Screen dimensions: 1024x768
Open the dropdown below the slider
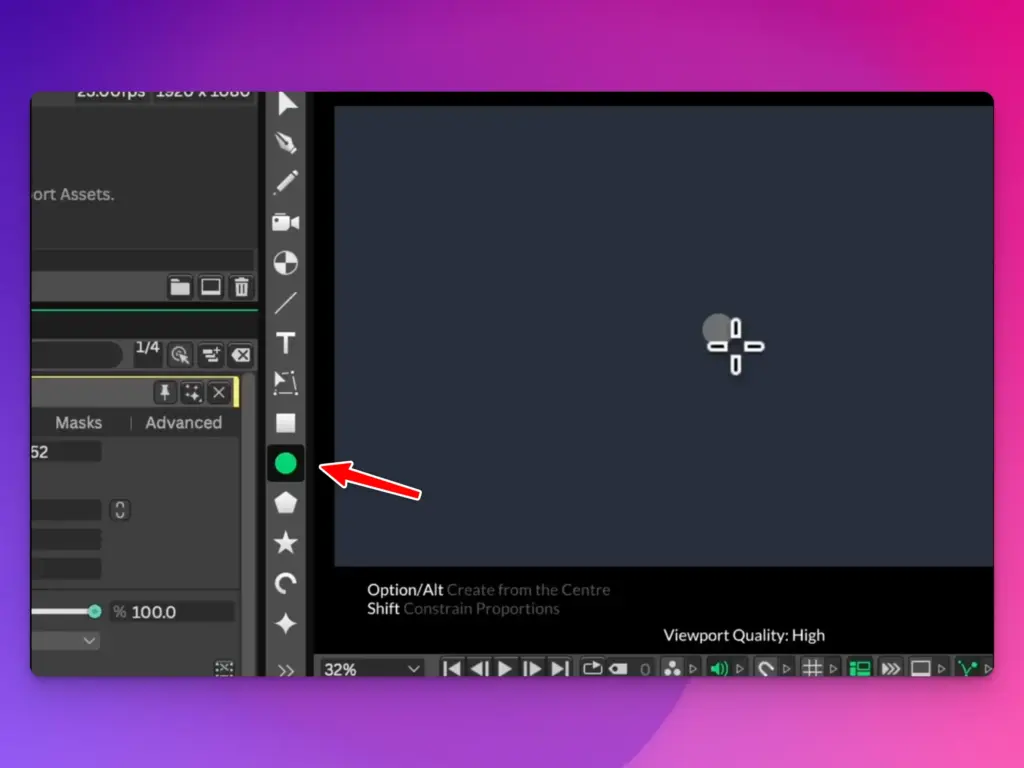coord(65,641)
